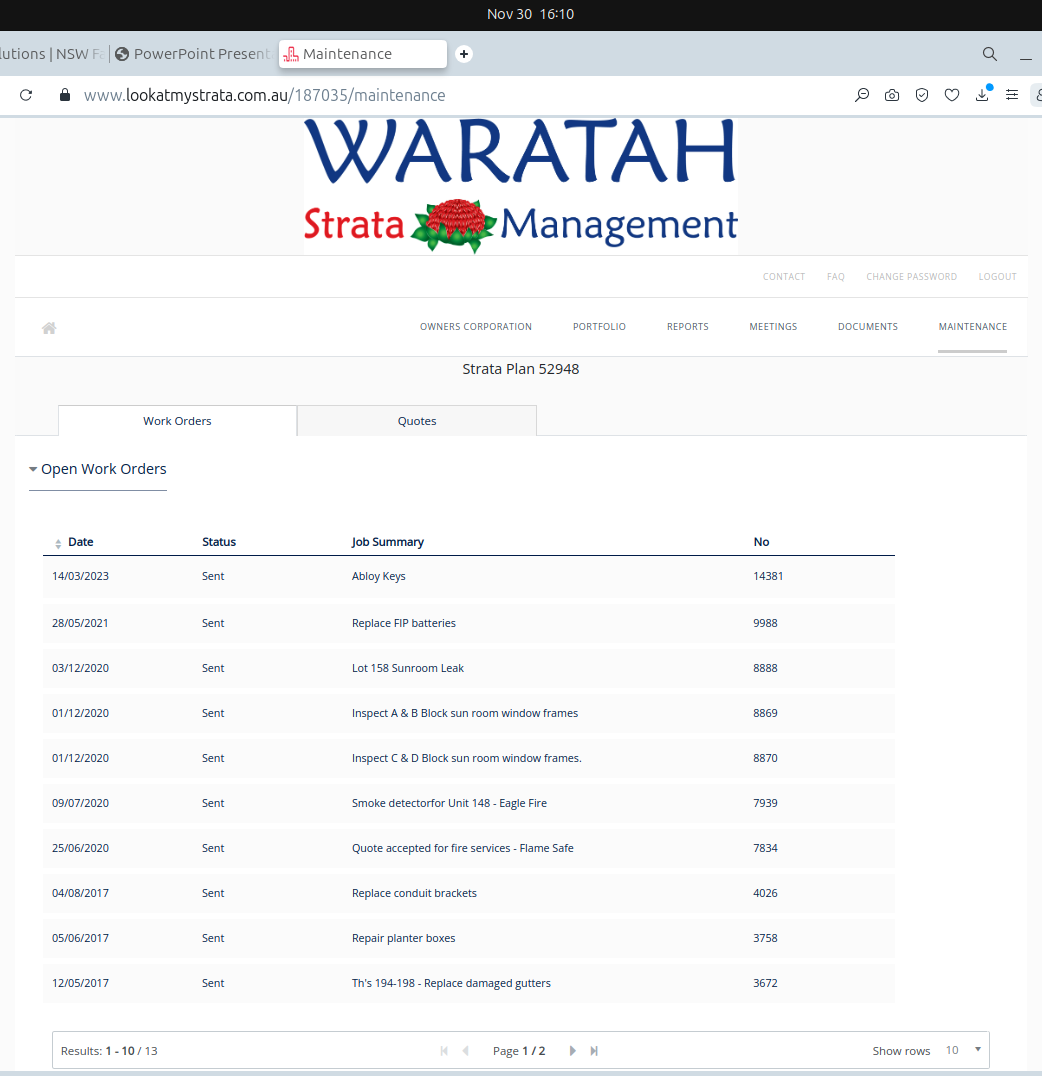Select Inspect A & B Block window frames
This screenshot has height=1076, width=1042.
(465, 713)
